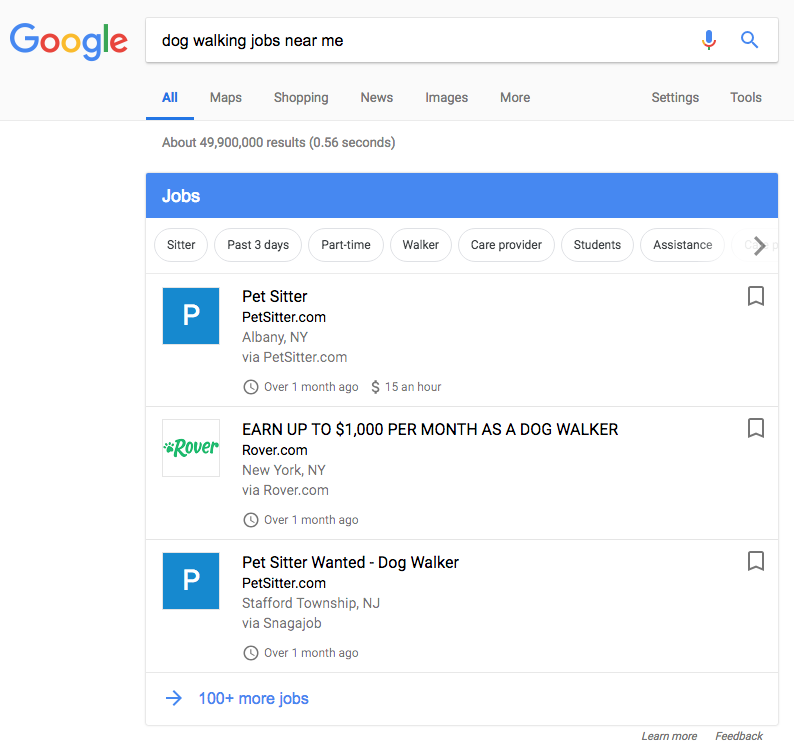
Task: Click arrow icon beside 100+ more jobs
Action: [x=174, y=698]
